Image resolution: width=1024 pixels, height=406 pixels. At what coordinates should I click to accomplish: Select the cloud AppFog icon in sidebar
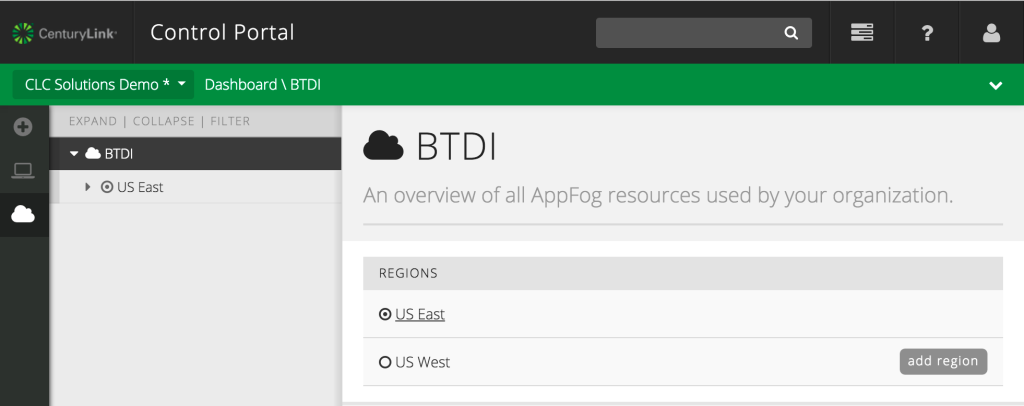click(x=23, y=214)
